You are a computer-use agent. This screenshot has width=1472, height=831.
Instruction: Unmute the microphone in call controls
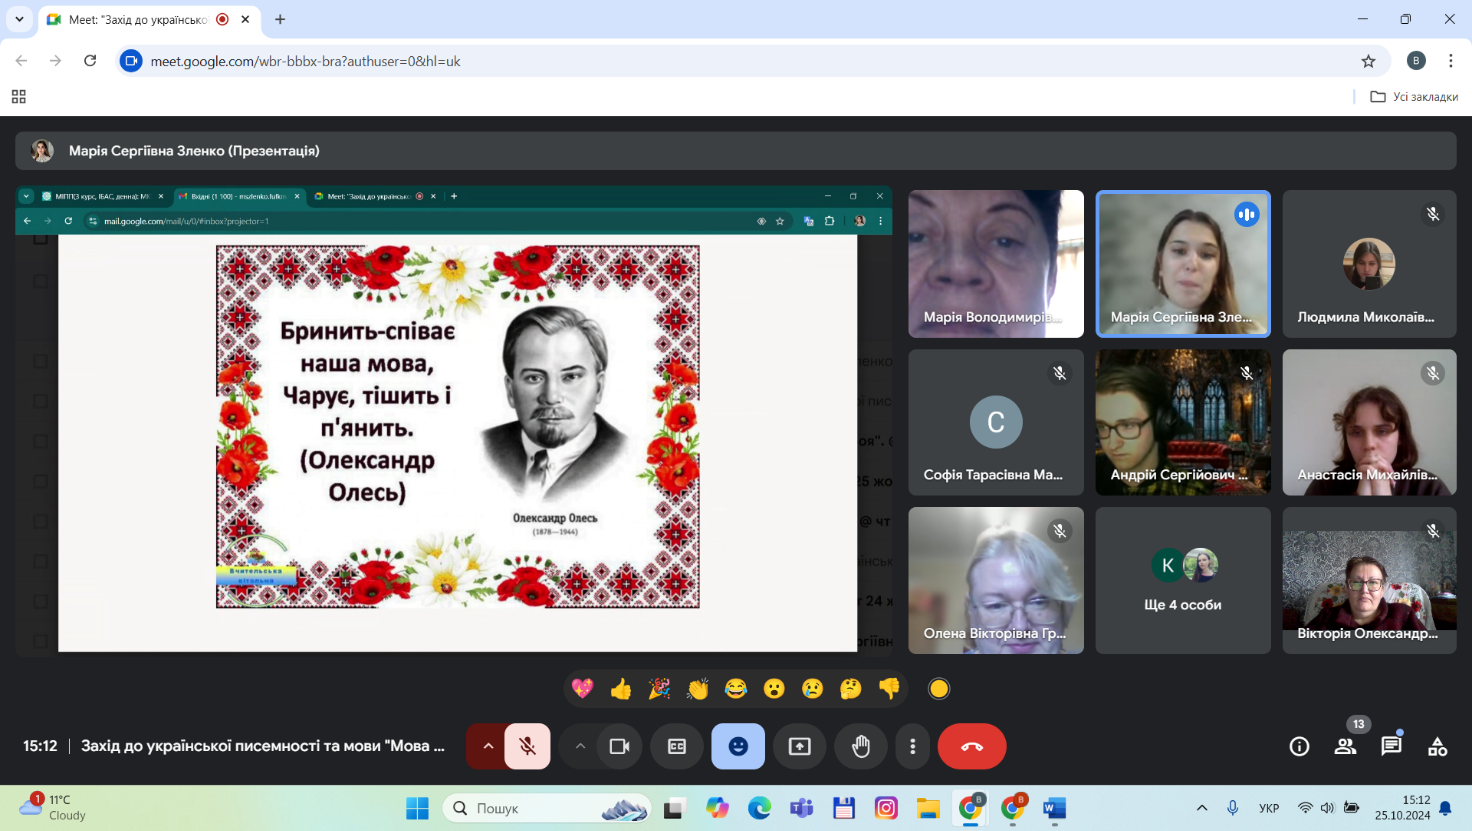click(527, 746)
